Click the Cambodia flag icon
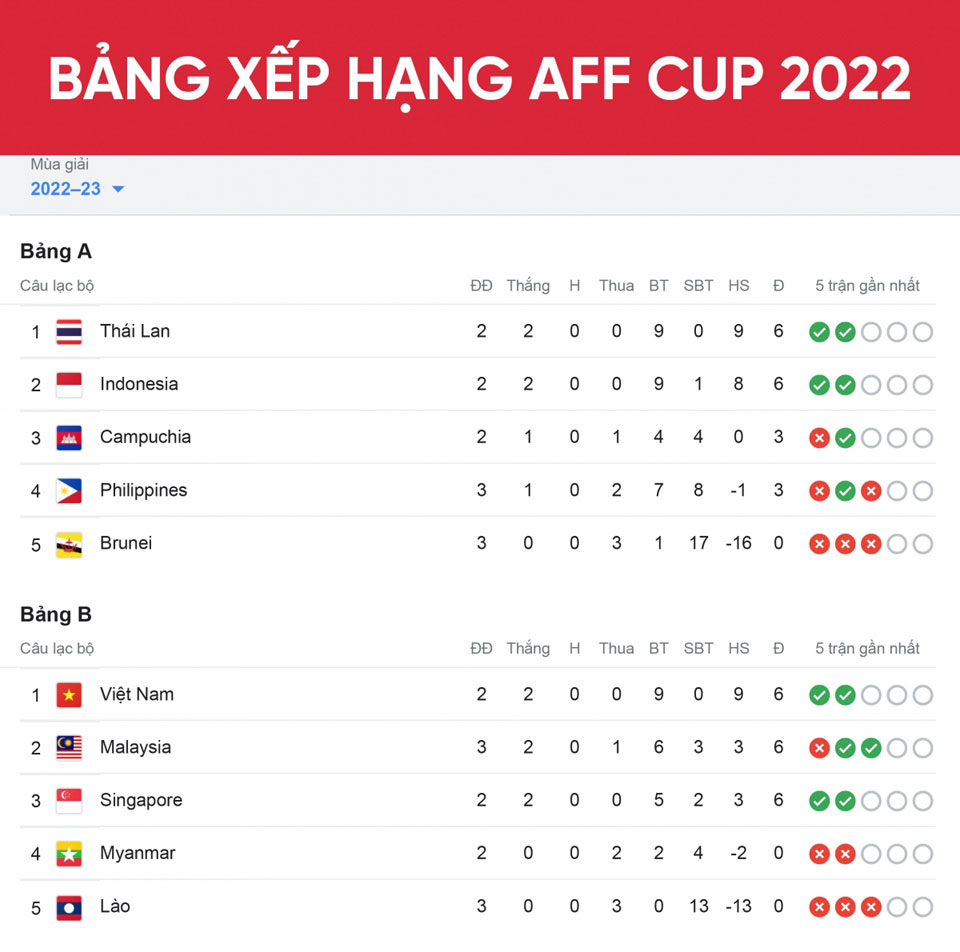Image resolution: width=960 pixels, height=952 pixels. [x=69, y=438]
